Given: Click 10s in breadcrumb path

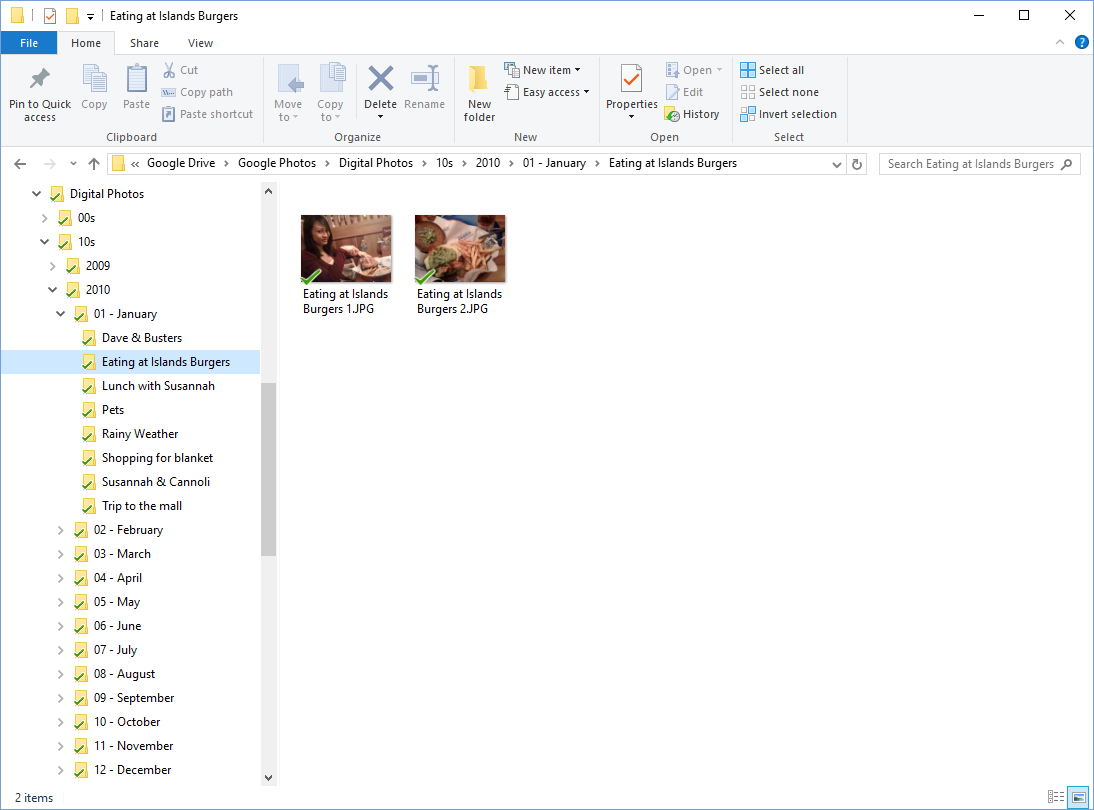Looking at the screenshot, I should pyautogui.click(x=444, y=163).
